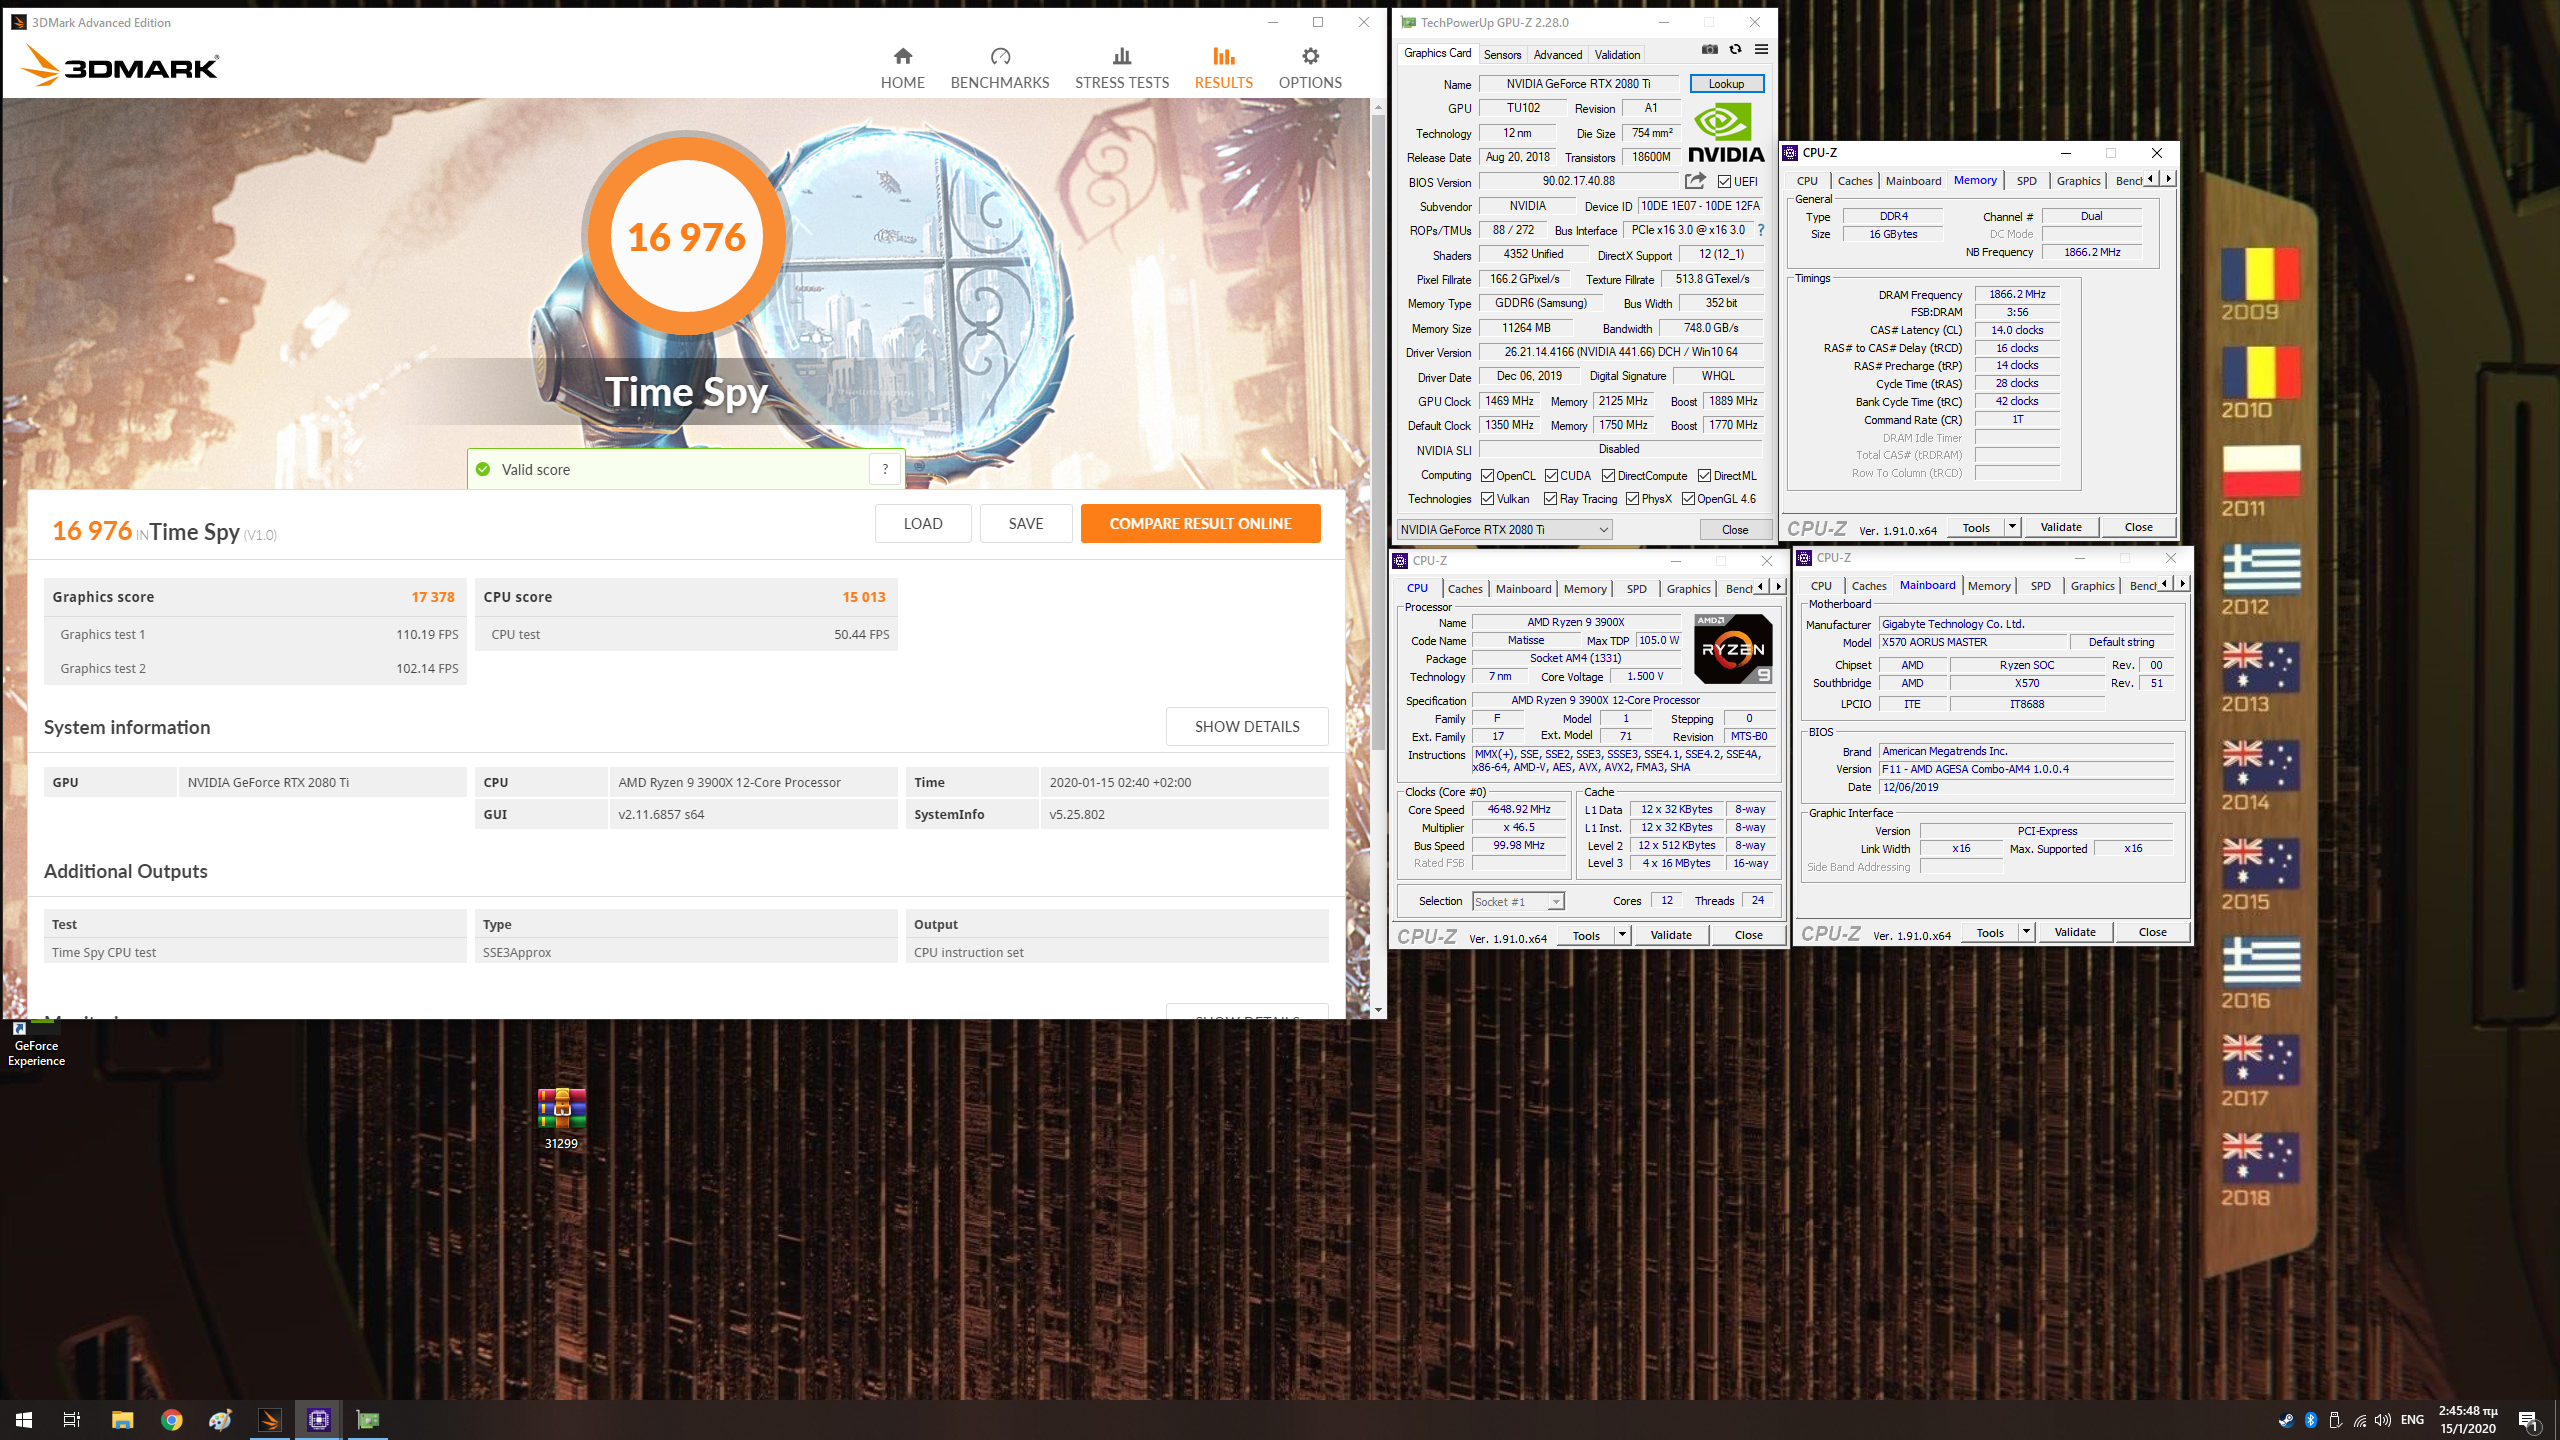Expand Tools dropdown arrow in CPU-Z Mainboard window

(2026, 932)
